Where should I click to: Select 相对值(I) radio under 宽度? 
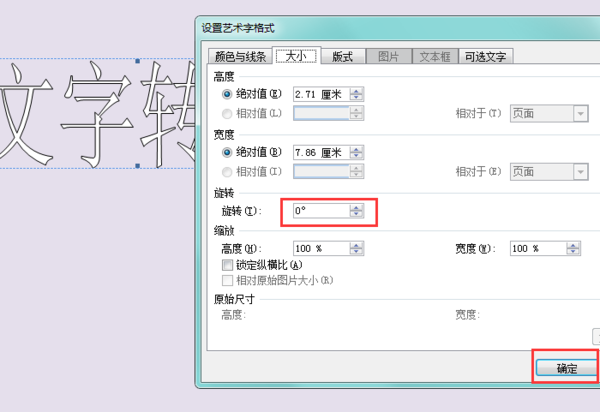pos(227,172)
